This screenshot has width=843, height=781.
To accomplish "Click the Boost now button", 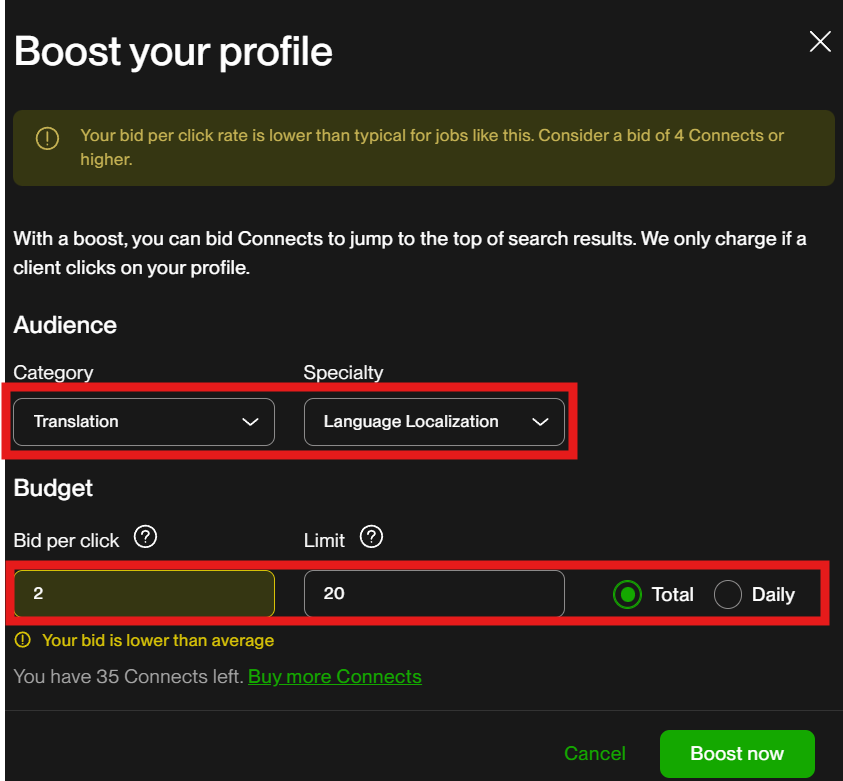I will pos(737,753).
